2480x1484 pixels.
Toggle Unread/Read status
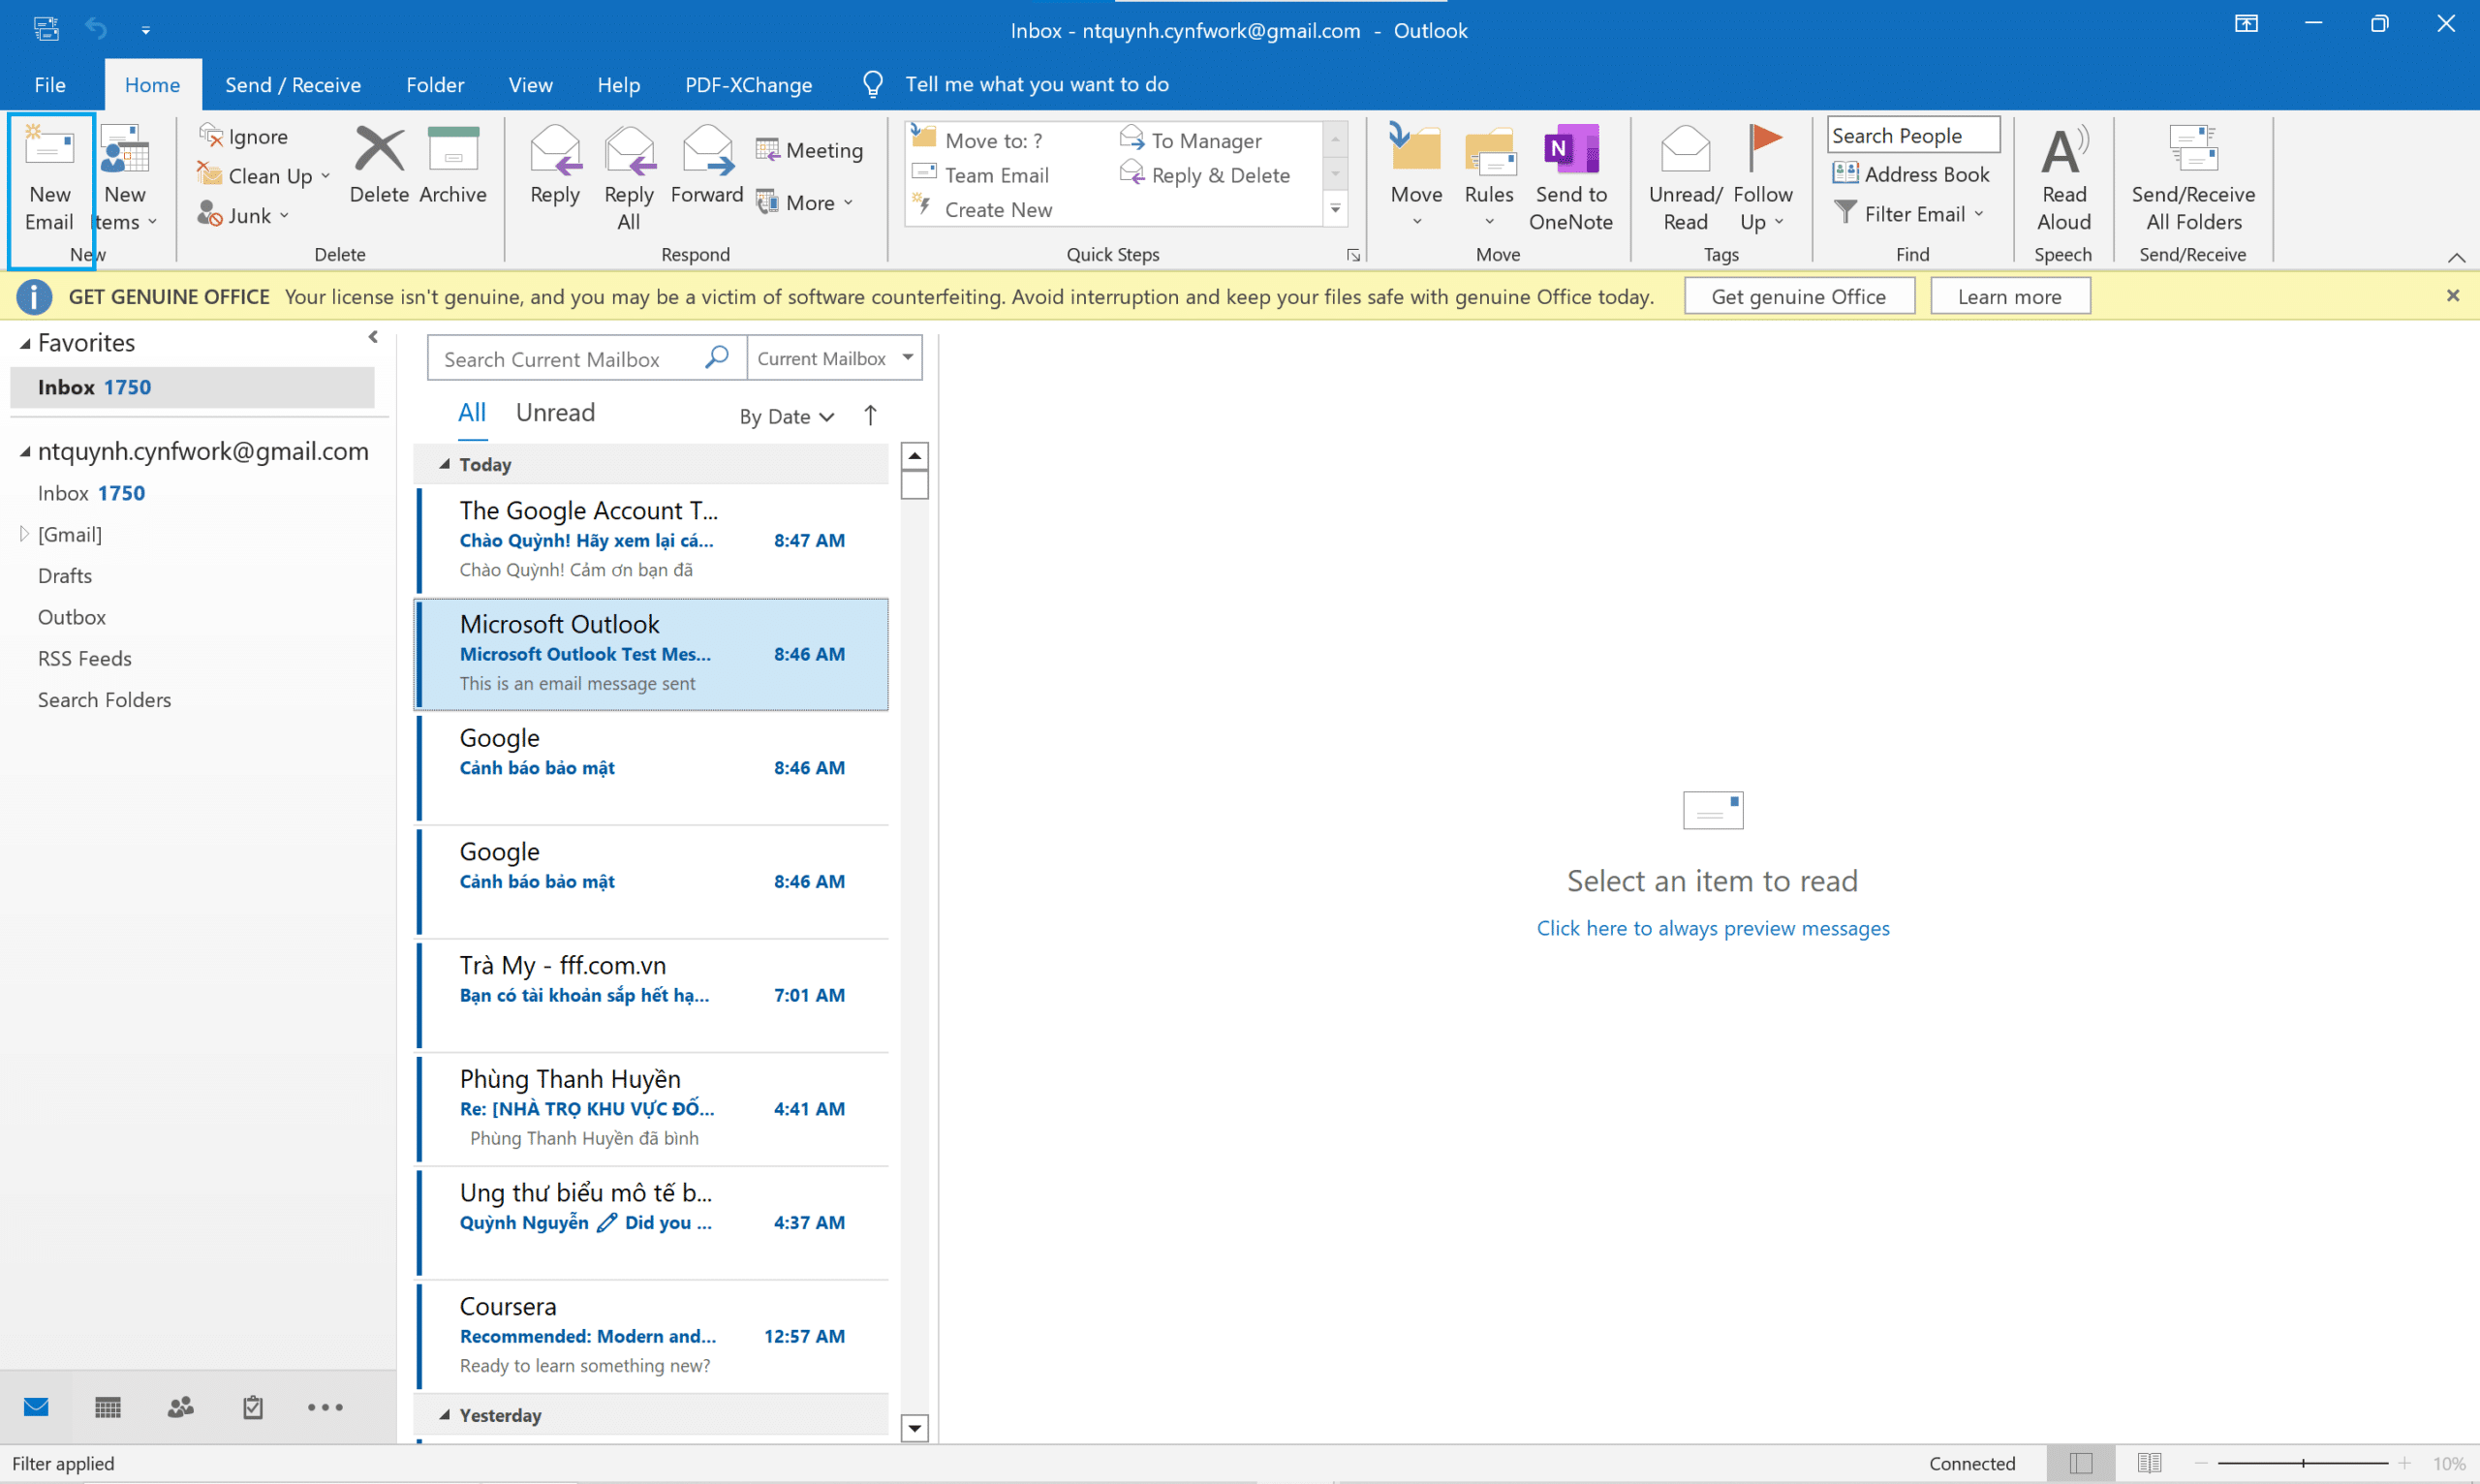coord(1686,178)
